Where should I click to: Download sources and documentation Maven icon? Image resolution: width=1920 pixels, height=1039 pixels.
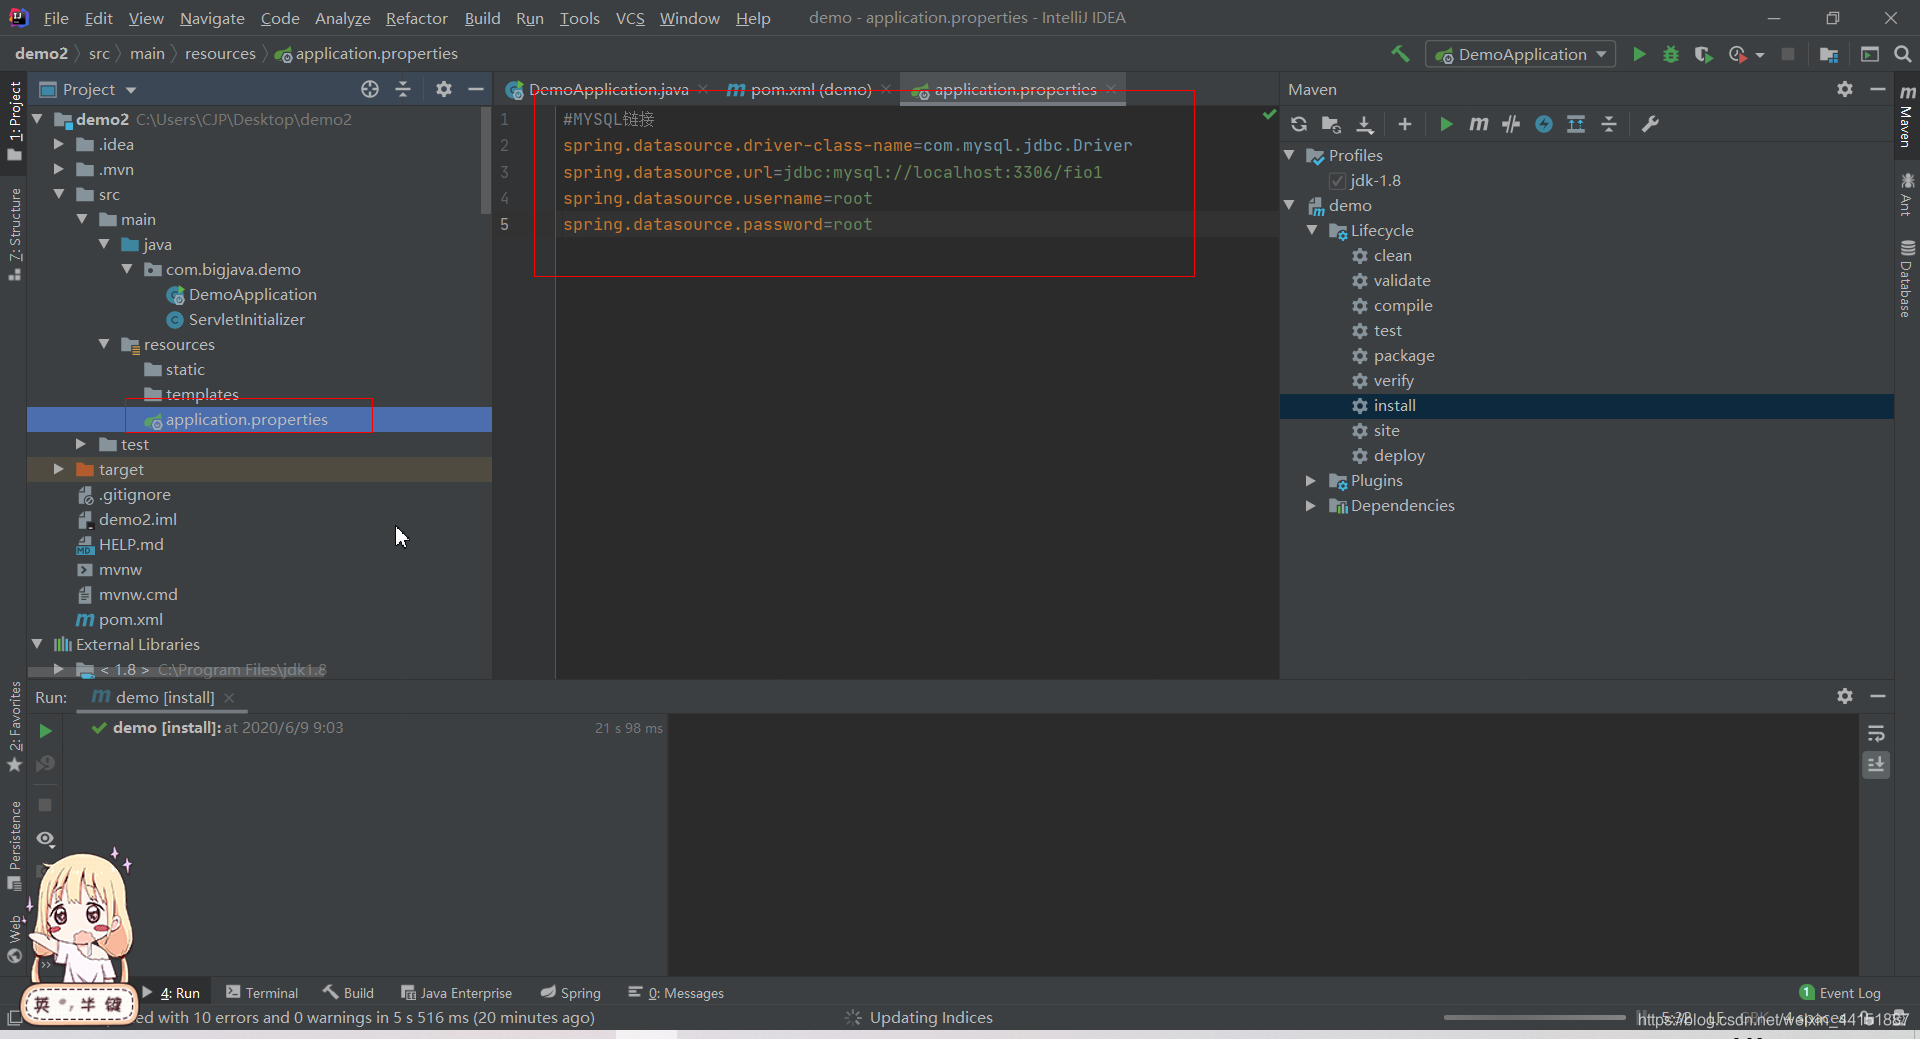click(x=1364, y=124)
